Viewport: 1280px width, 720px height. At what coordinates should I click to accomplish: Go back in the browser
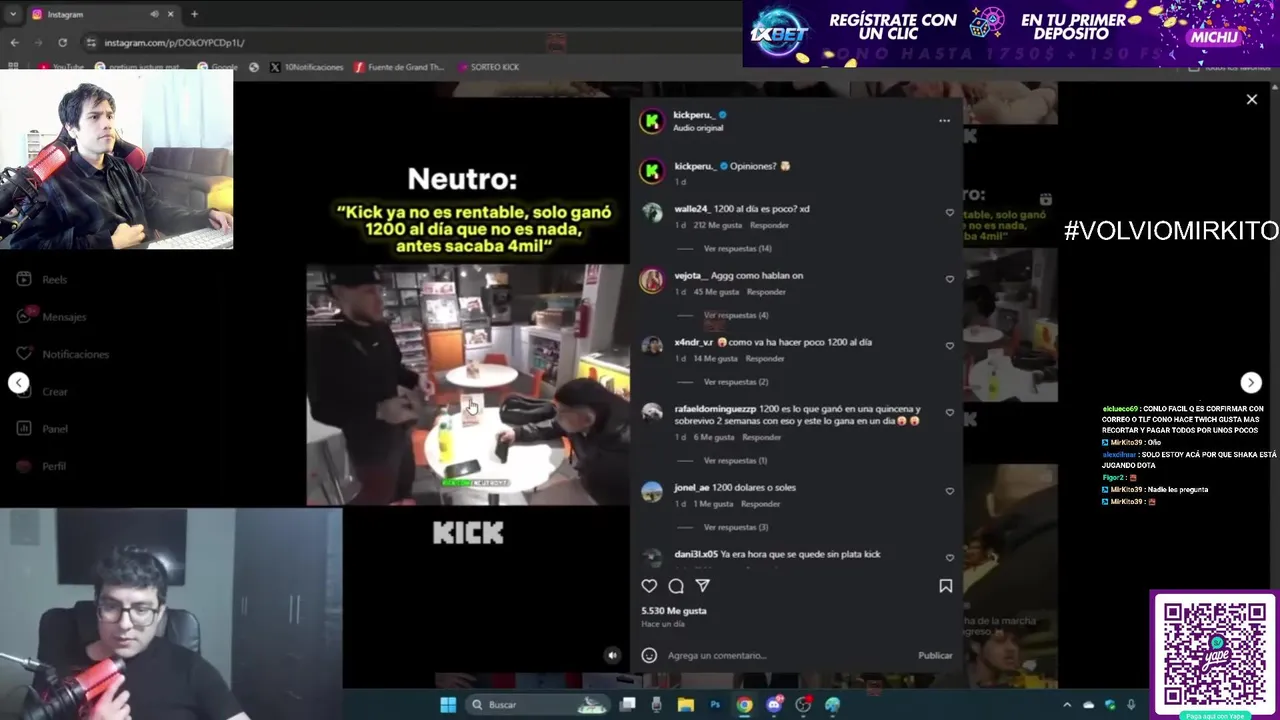coord(14,42)
